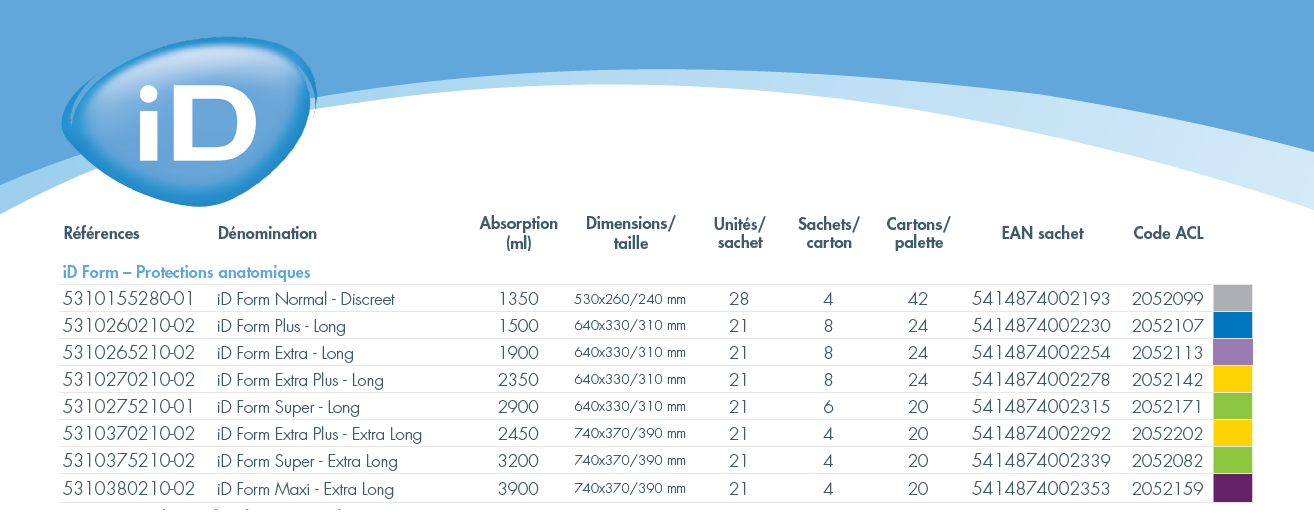Click the Dimensions/taille column header
This screenshot has width=1314, height=518.
click(x=630, y=233)
